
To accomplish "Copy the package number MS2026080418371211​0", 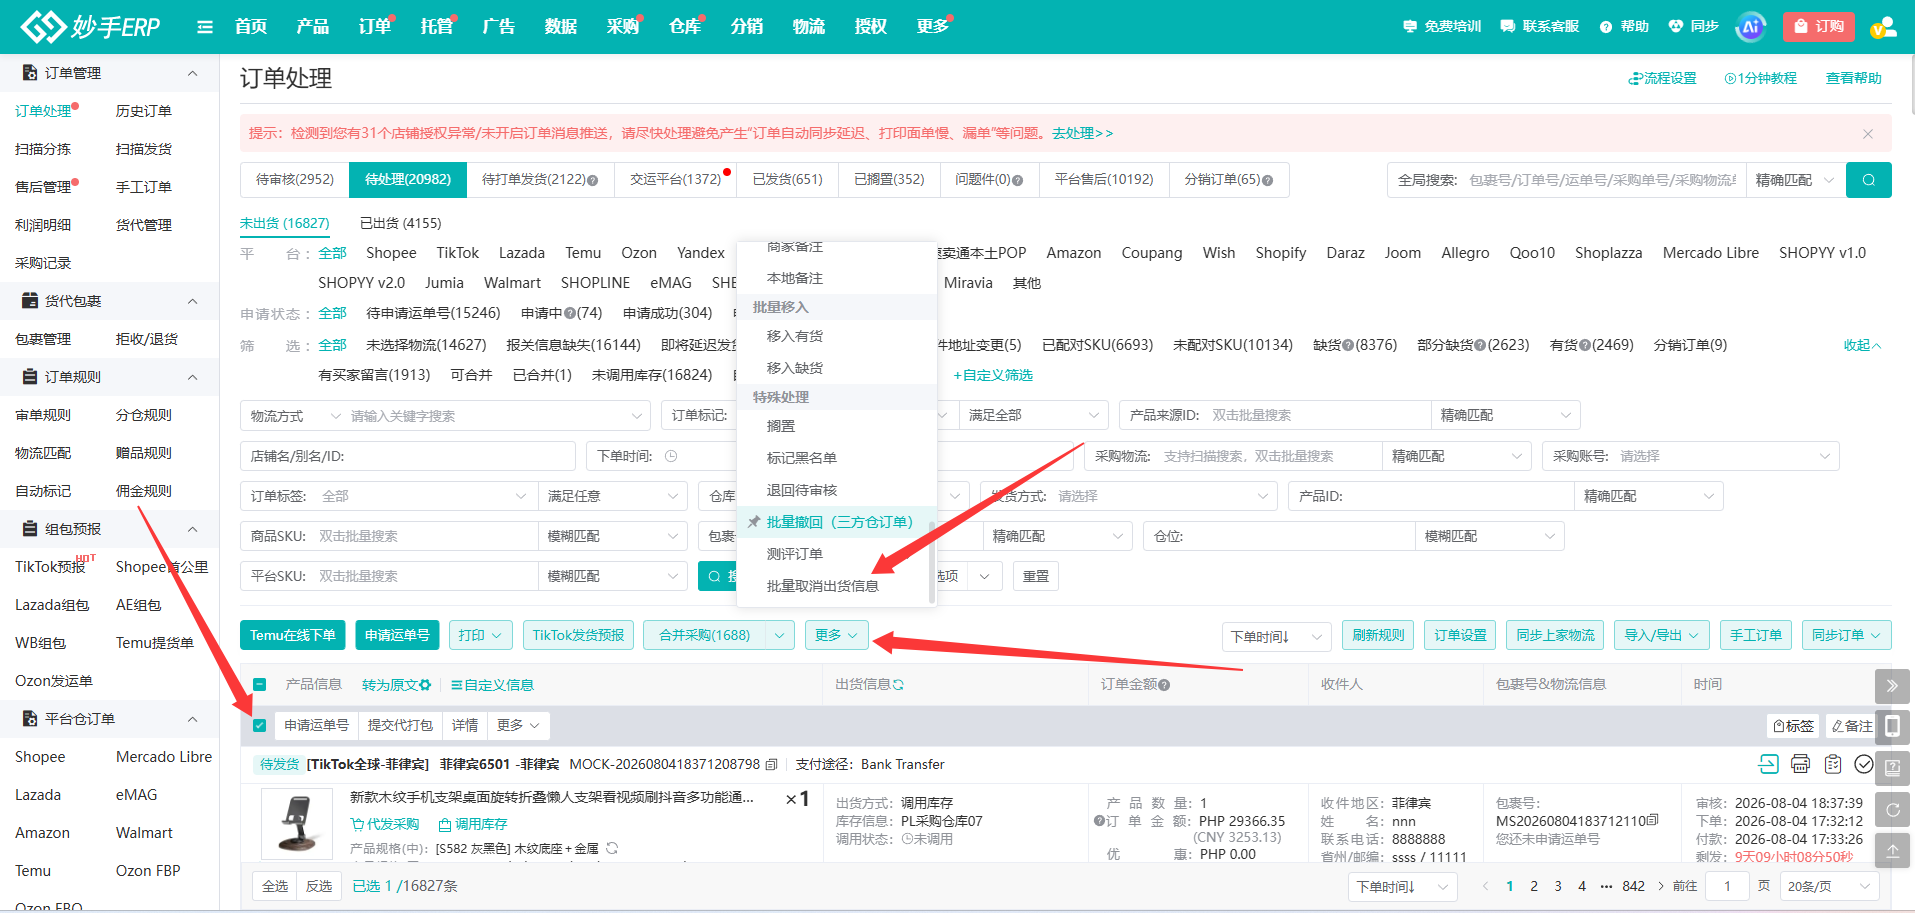I will point(1653,820).
